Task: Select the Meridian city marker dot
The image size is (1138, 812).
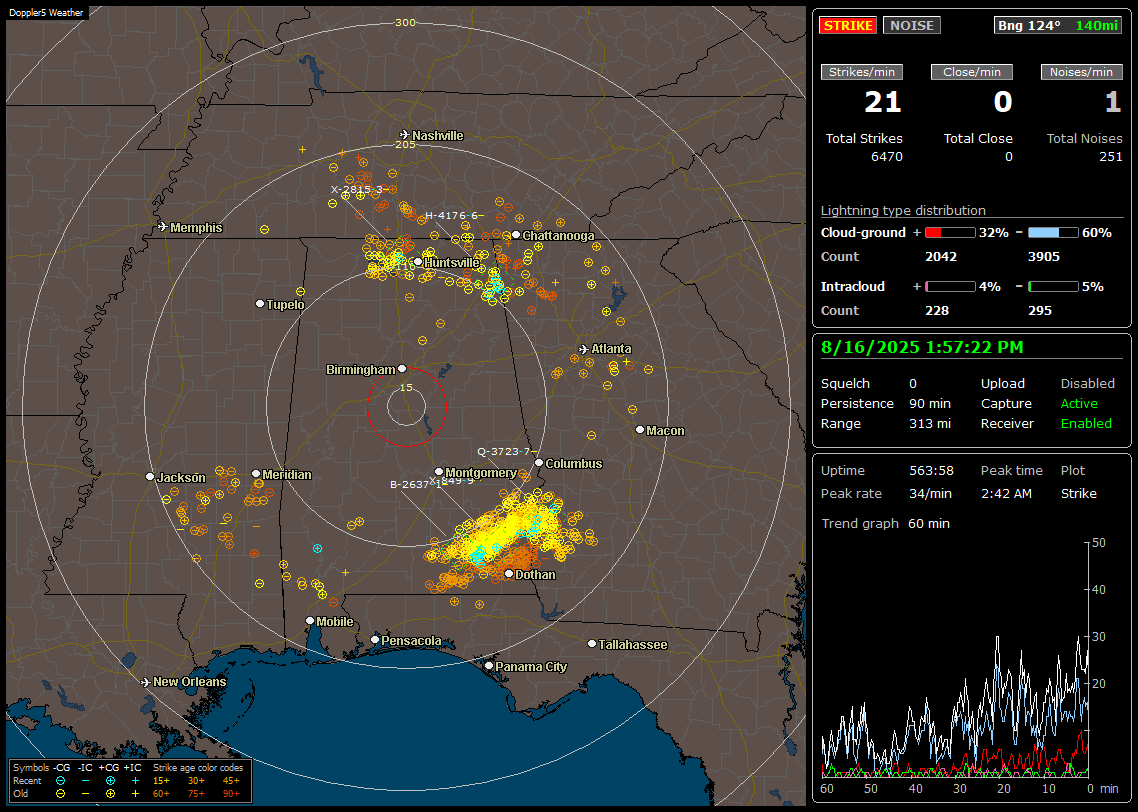Action: tap(255, 474)
